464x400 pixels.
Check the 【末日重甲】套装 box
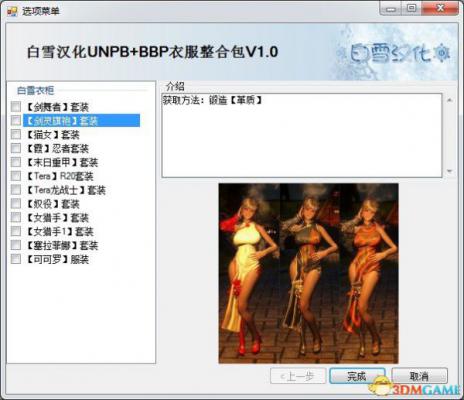click(16, 162)
